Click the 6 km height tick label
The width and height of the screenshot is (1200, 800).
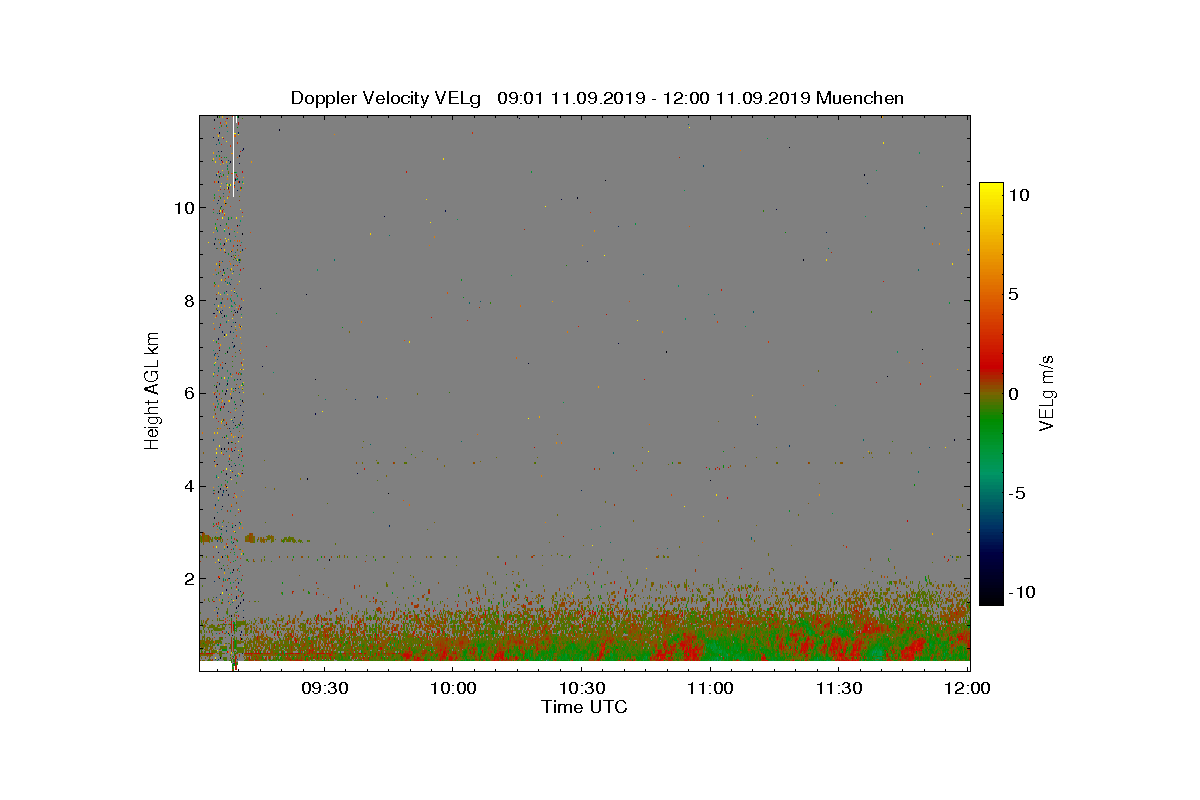188,394
